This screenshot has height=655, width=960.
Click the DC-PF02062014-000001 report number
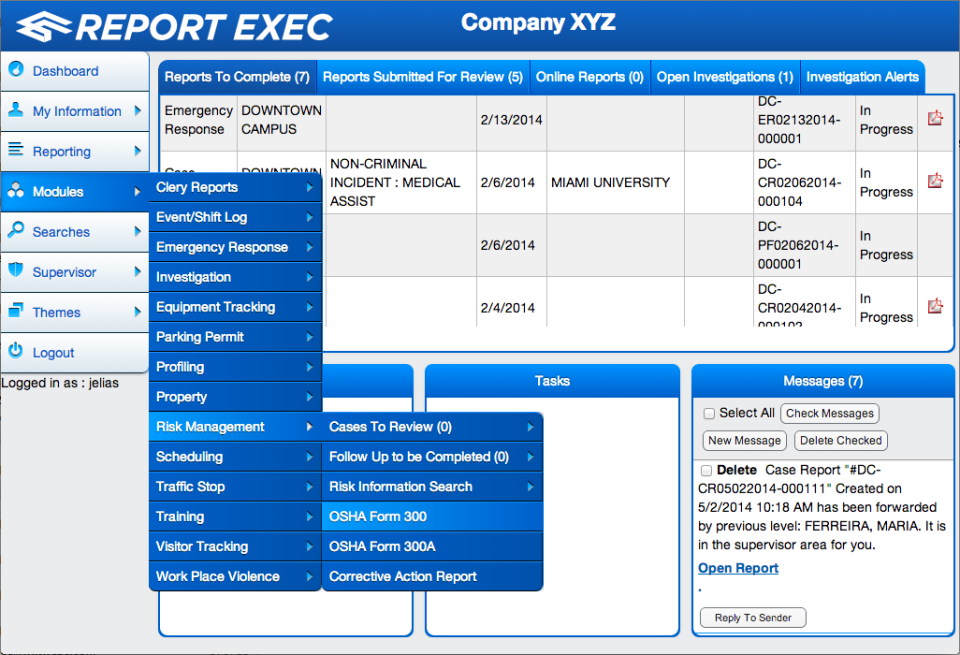pos(798,245)
